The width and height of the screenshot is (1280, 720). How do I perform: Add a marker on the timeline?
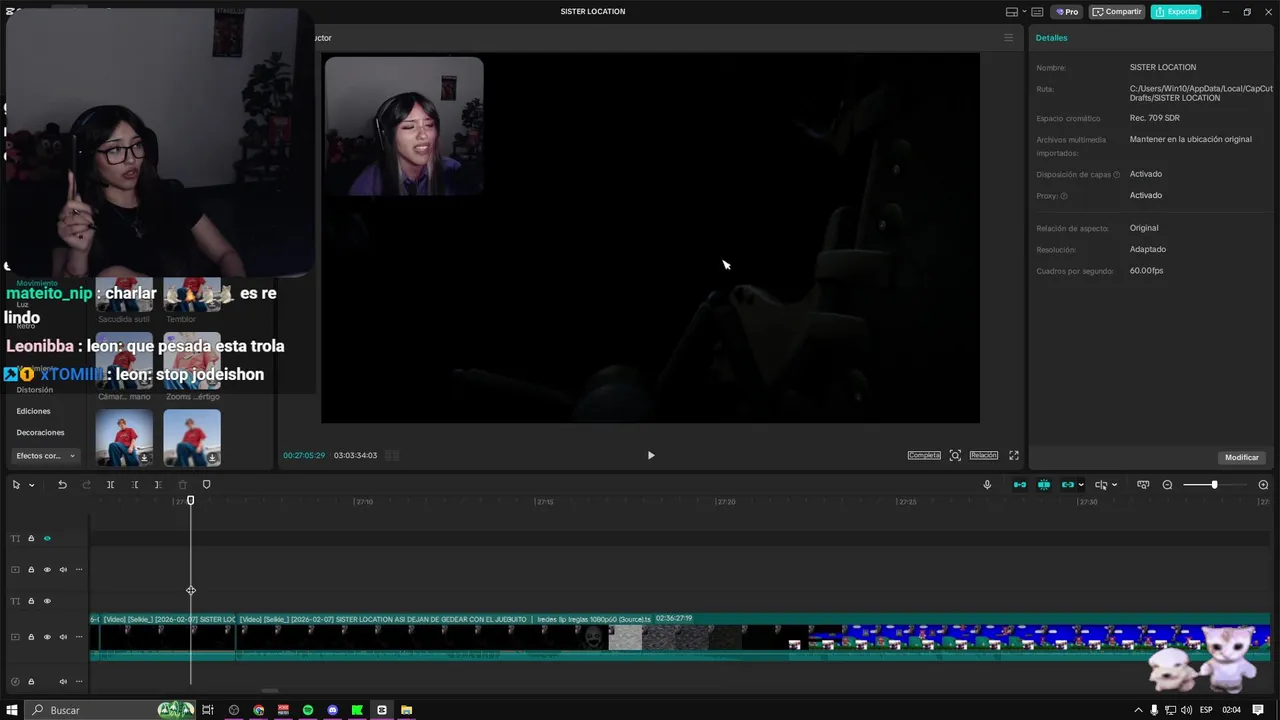coord(206,485)
